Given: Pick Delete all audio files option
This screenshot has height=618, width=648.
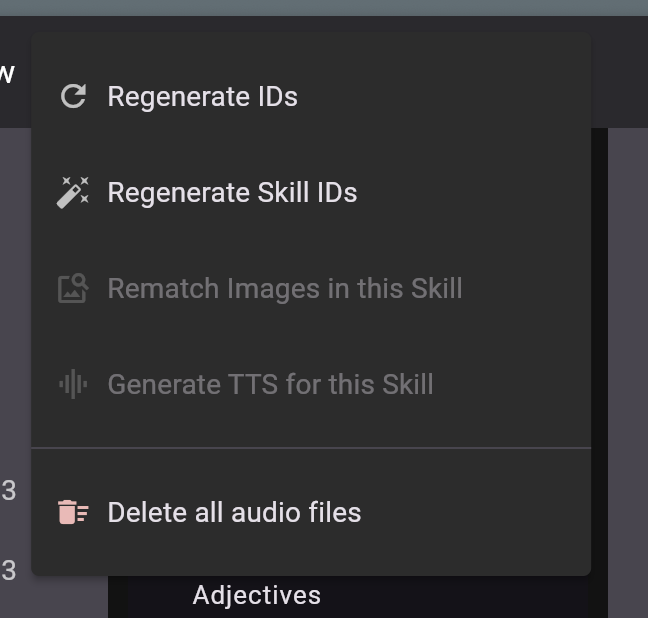Looking at the screenshot, I should [234, 512].
